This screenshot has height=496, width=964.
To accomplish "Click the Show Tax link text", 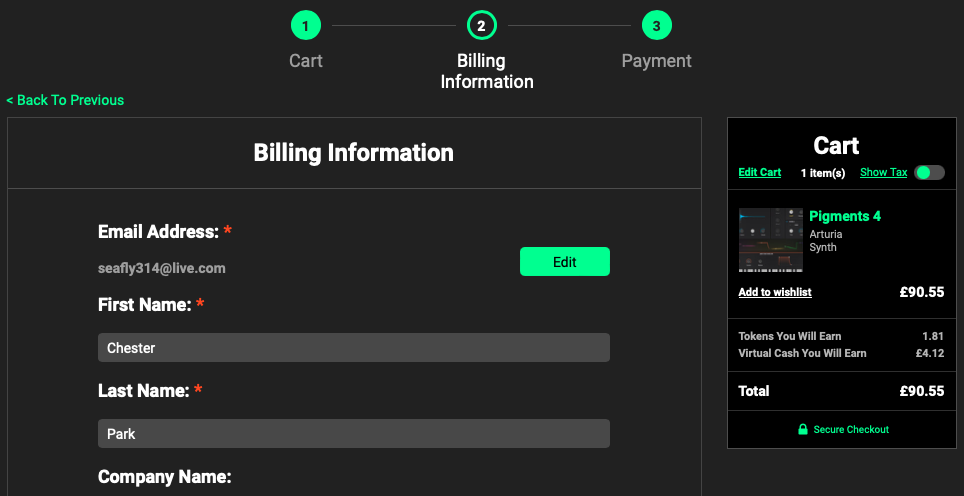I will (x=883, y=172).
